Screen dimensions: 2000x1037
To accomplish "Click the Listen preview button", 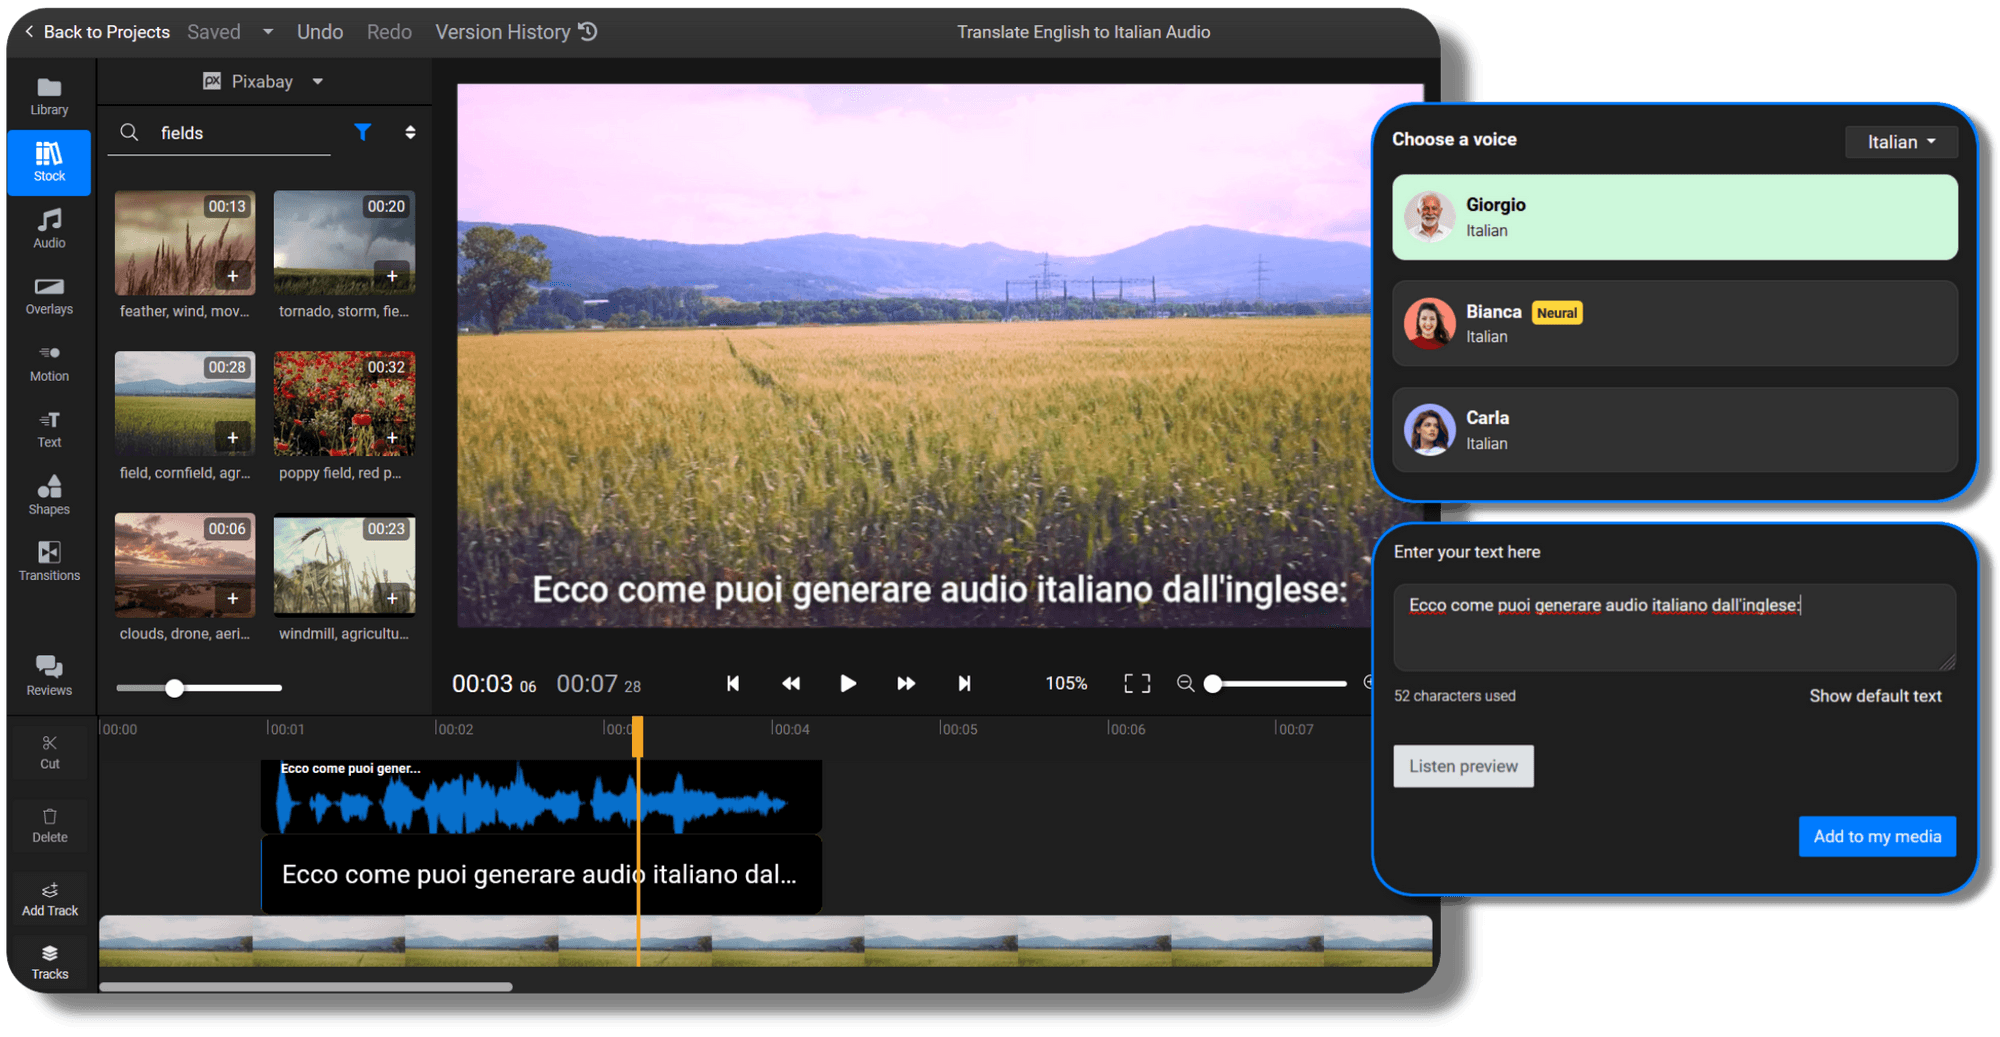I will point(1463,766).
